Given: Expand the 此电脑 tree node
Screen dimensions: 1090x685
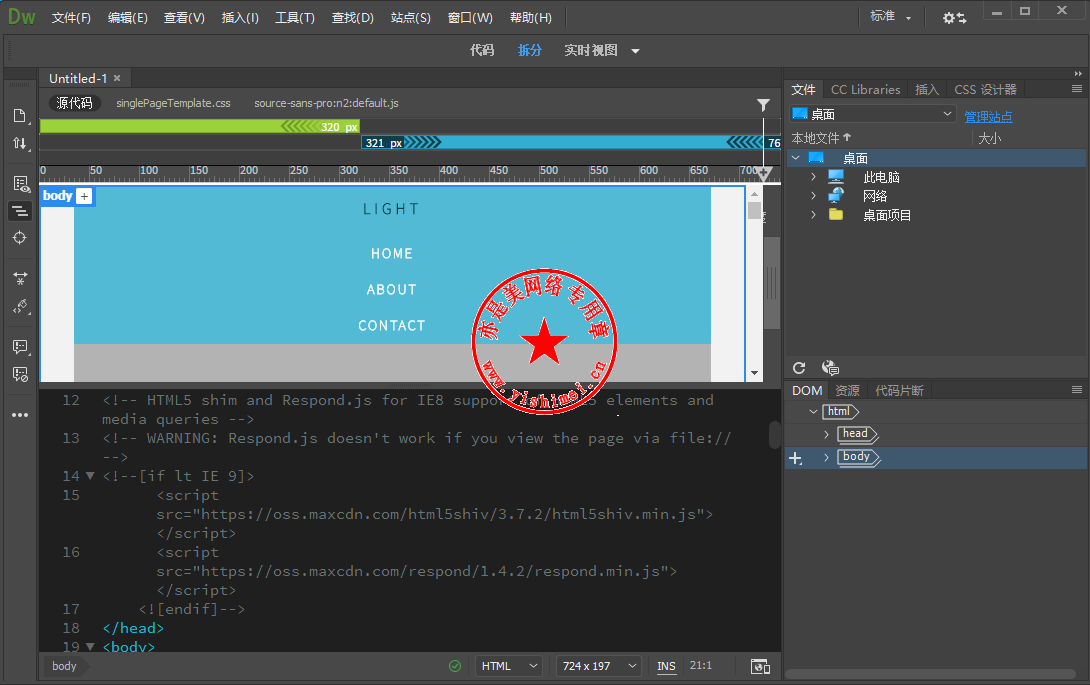Looking at the screenshot, I should tap(813, 177).
